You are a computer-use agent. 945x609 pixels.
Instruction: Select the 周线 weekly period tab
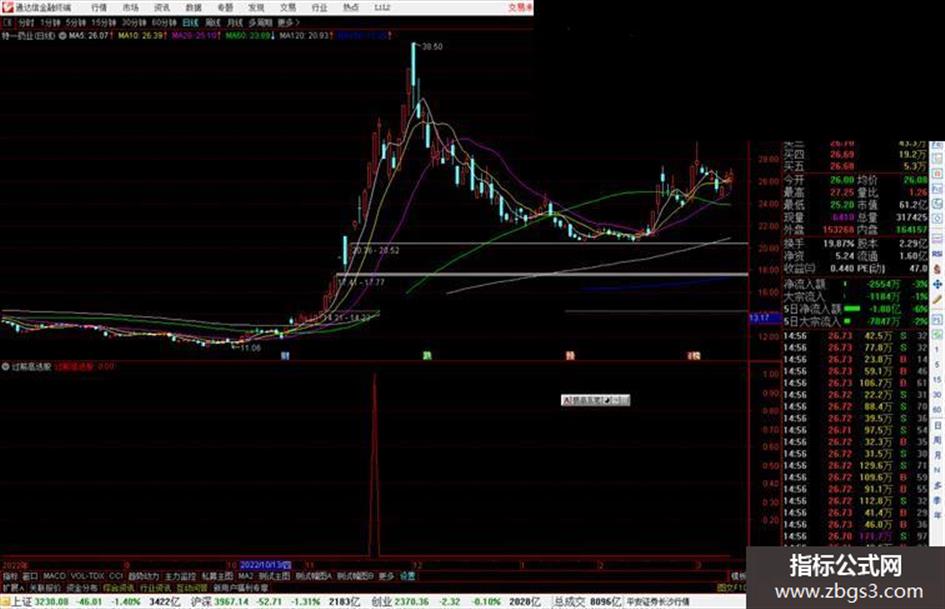212,22
